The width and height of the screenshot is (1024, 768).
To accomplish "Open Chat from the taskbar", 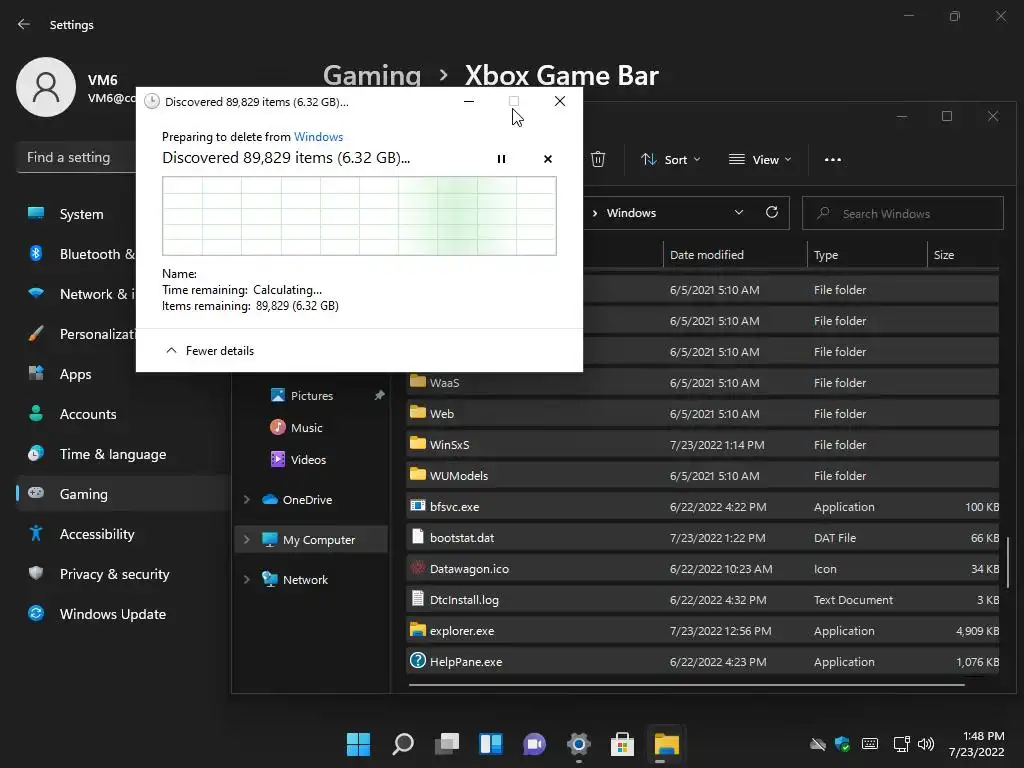I will (x=534, y=744).
